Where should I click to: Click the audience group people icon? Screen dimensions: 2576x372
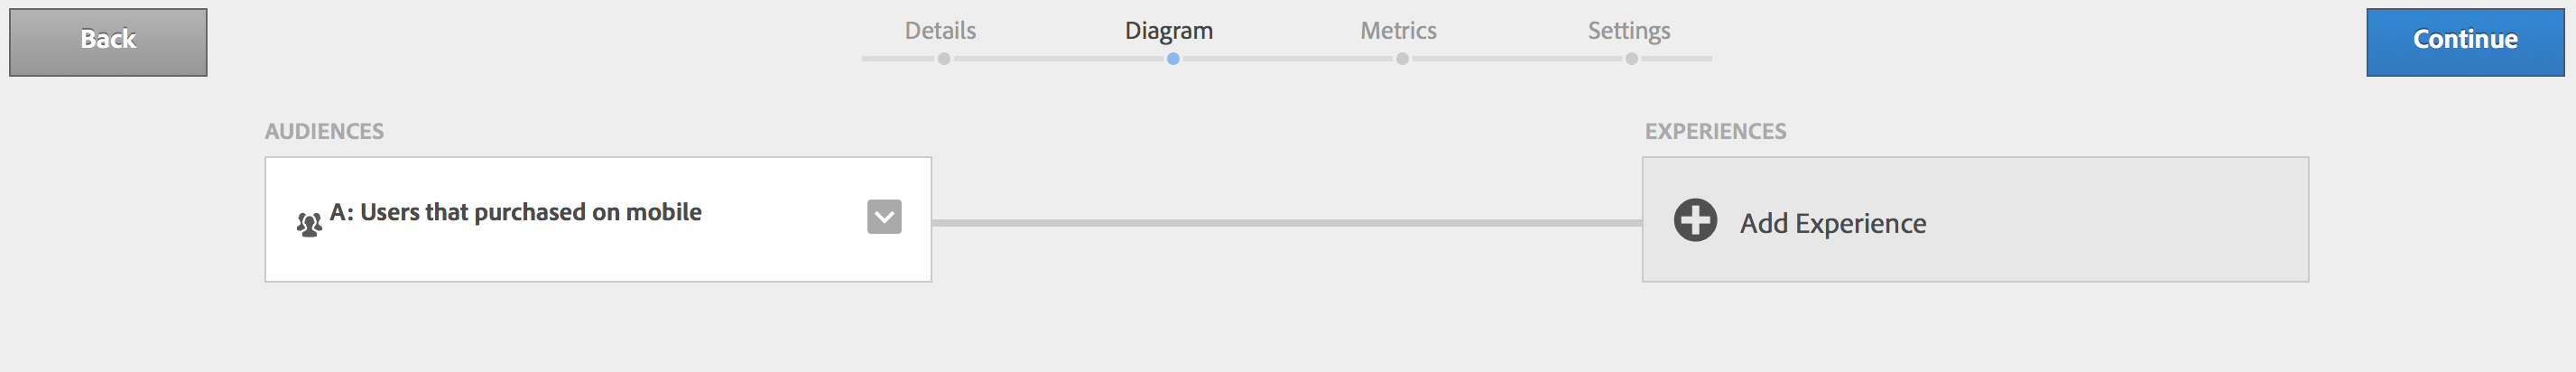coord(309,224)
